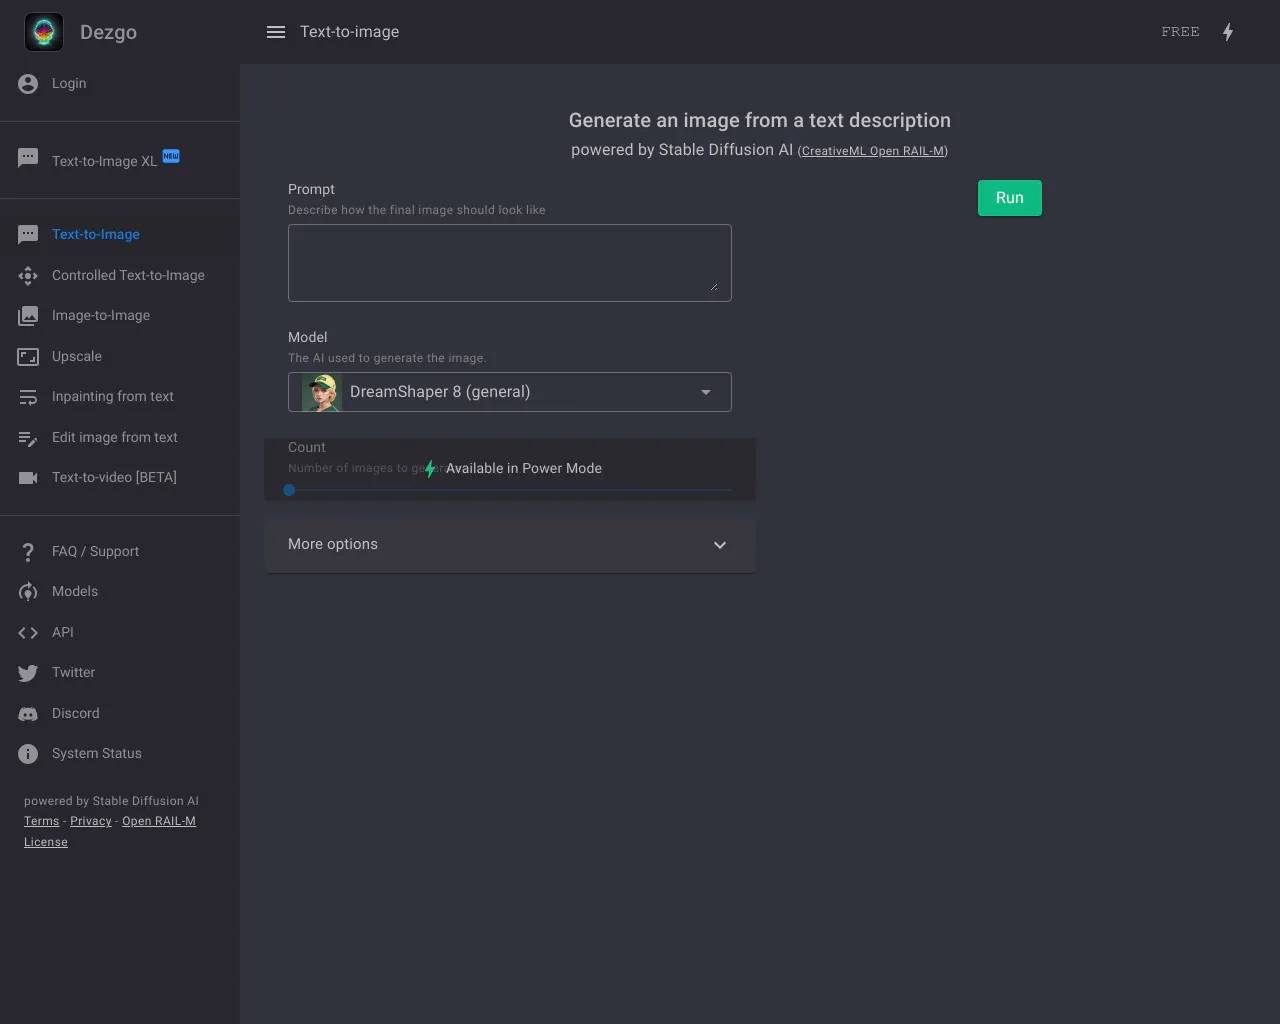Click the Power Mode lightning icon in header
Image resolution: width=1280 pixels, height=1024 pixels.
tap(1228, 32)
